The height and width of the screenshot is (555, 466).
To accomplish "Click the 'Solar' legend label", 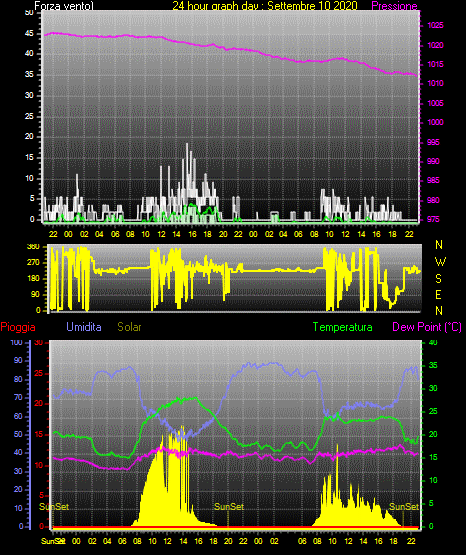I will click(130, 327).
